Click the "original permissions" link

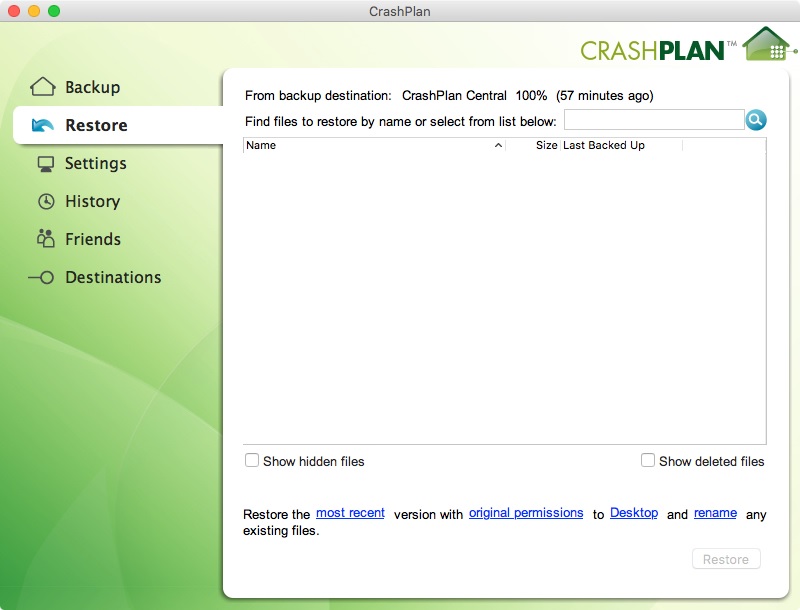click(526, 513)
